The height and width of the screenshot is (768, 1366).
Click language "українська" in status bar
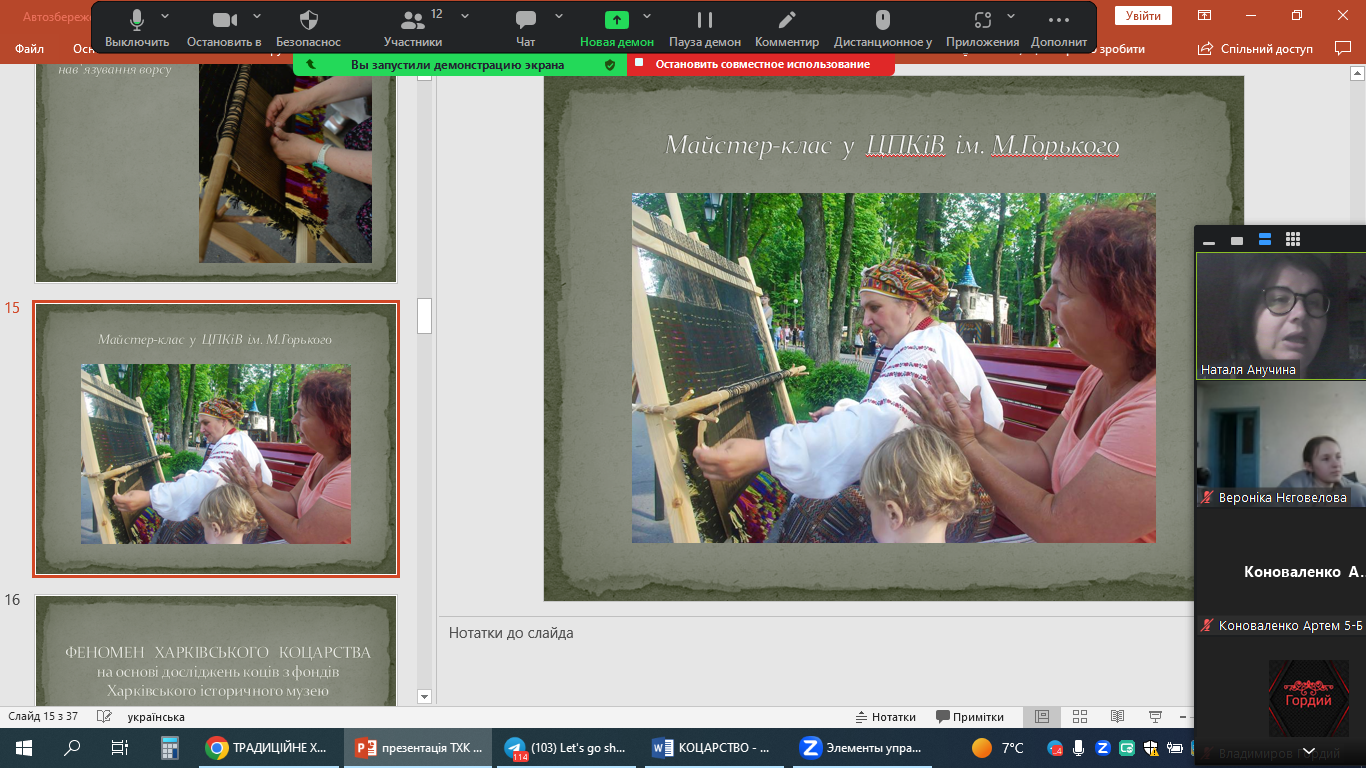156,717
